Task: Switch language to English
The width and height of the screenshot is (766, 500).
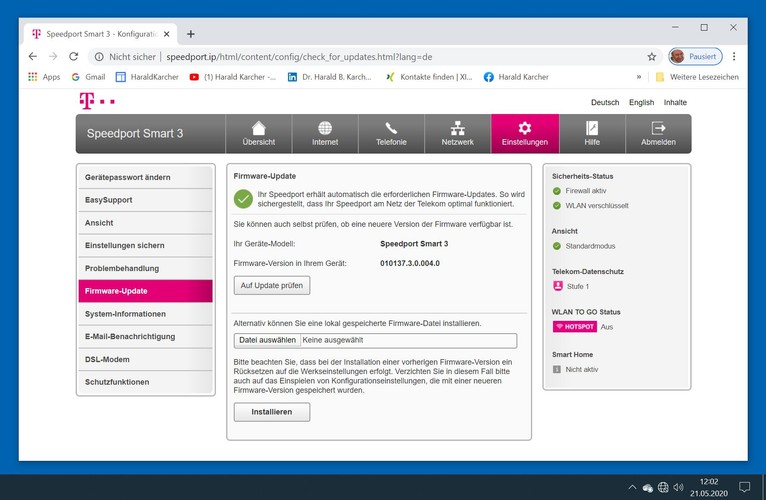Action: pos(641,102)
